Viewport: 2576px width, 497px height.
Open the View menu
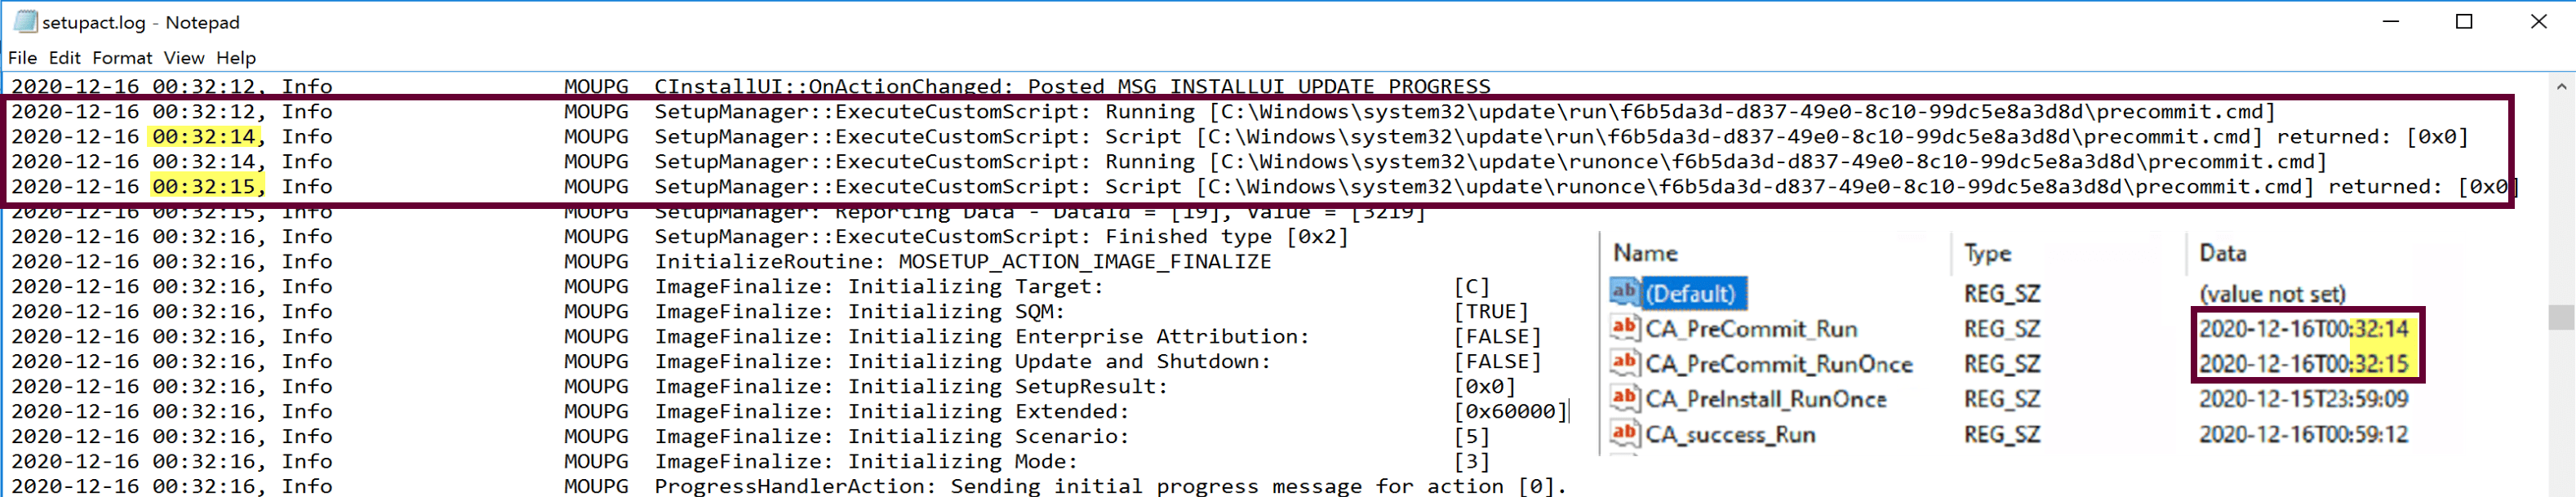184,57
